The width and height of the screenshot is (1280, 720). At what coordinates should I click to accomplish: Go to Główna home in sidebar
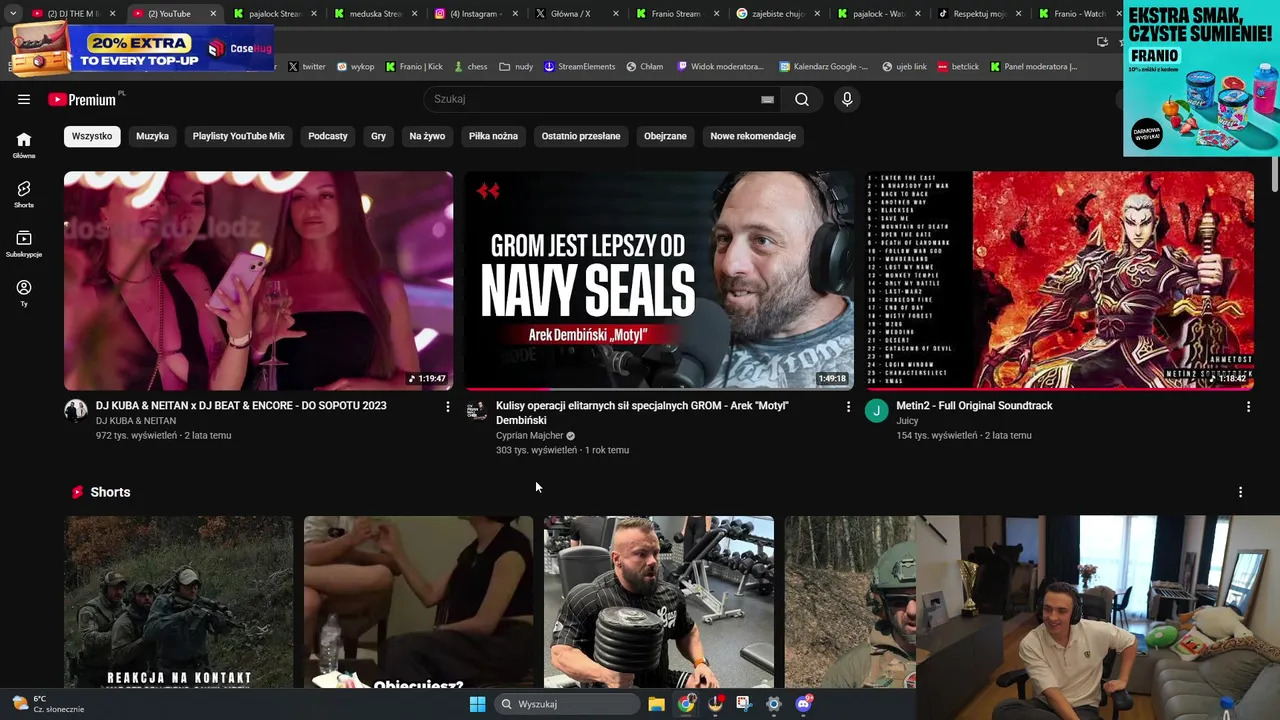click(x=24, y=145)
